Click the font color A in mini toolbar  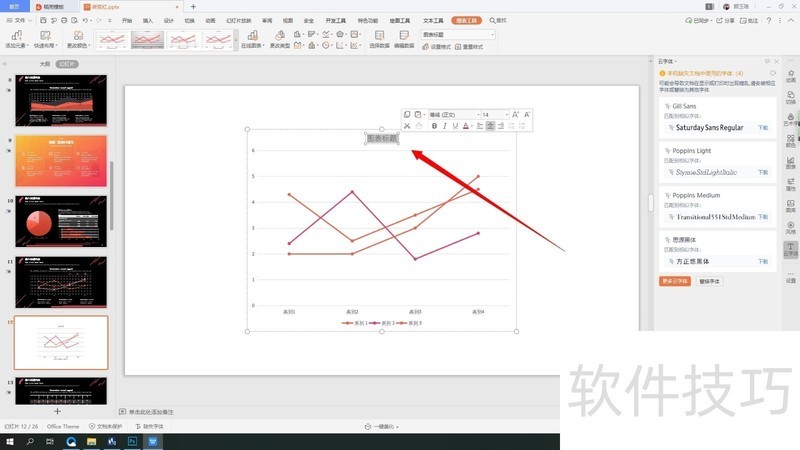coord(465,126)
